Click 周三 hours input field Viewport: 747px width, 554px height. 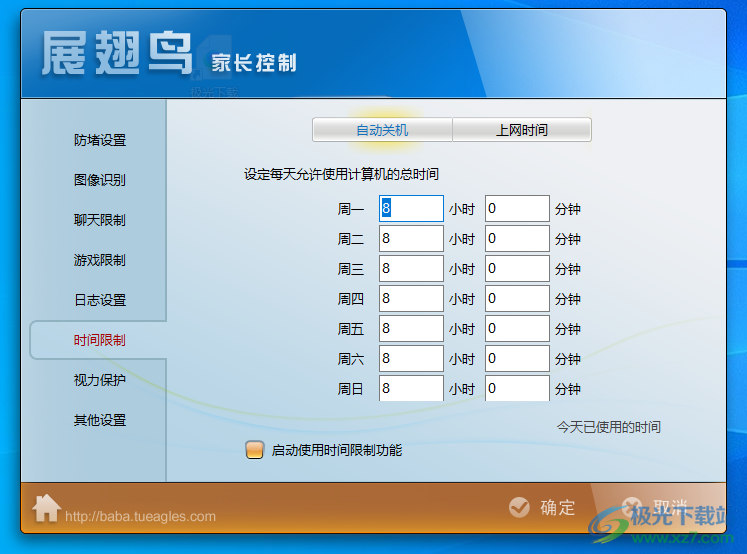pyautogui.click(x=411, y=268)
